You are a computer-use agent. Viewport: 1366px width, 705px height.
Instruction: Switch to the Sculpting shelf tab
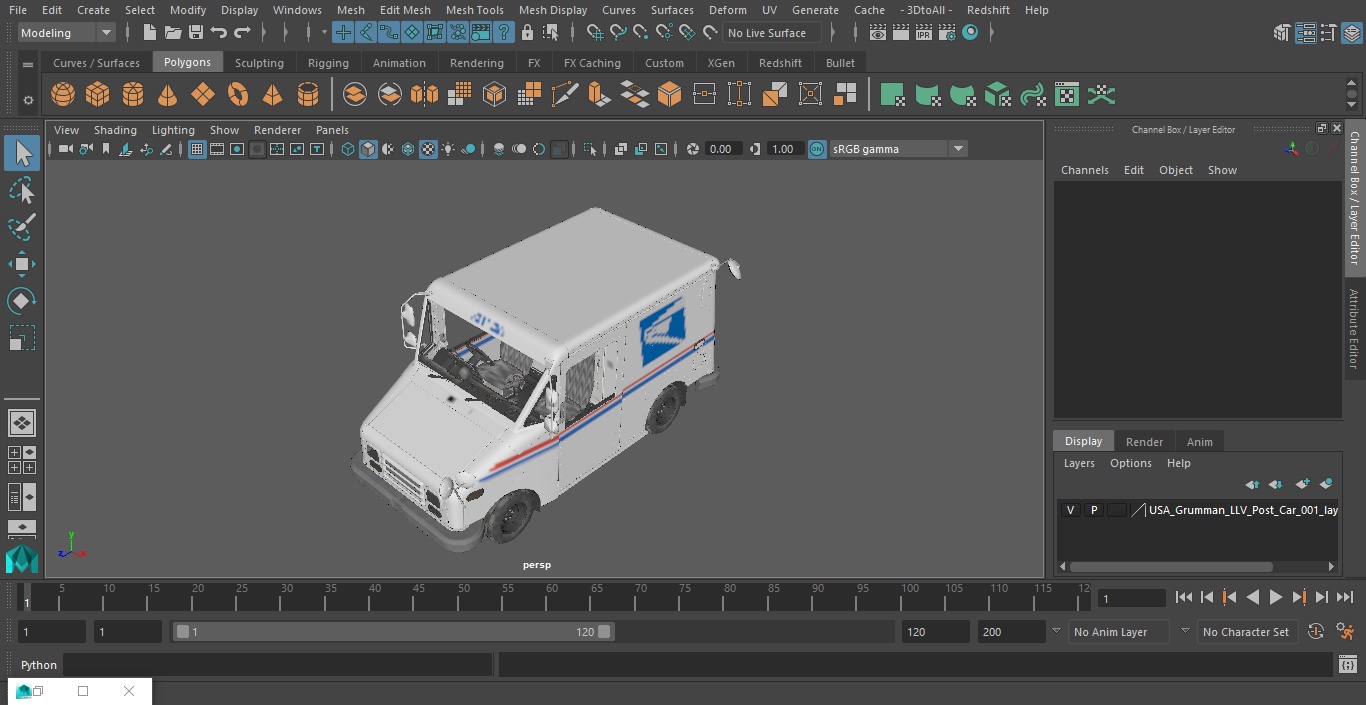259,63
